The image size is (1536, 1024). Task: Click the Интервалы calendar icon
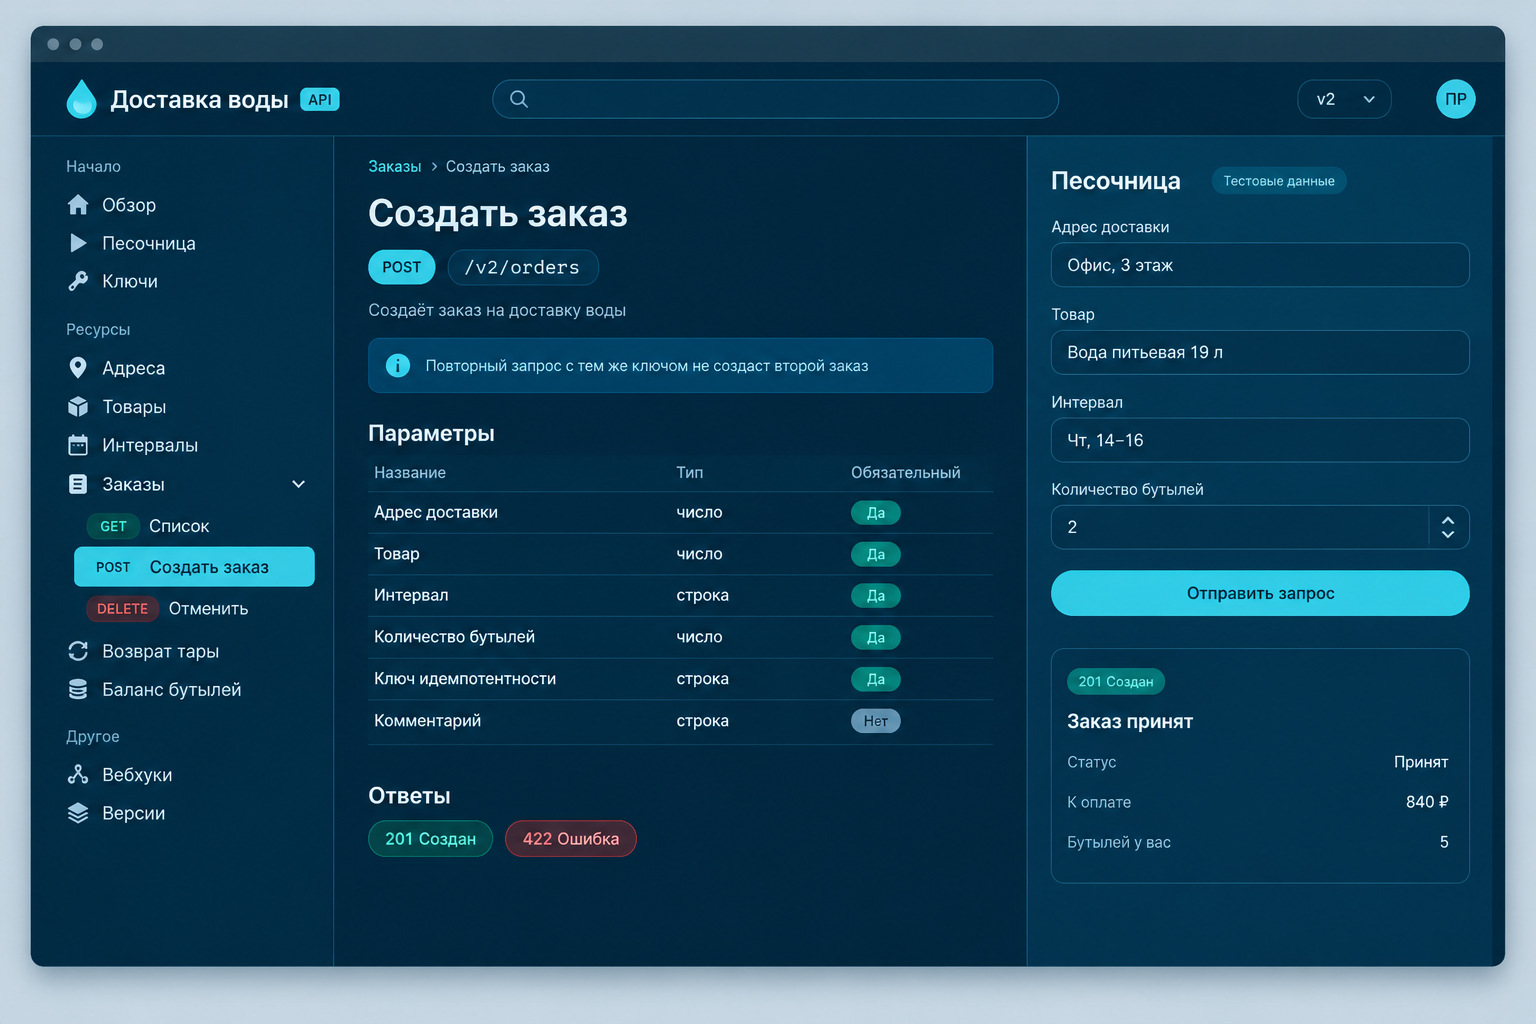tap(78, 445)
